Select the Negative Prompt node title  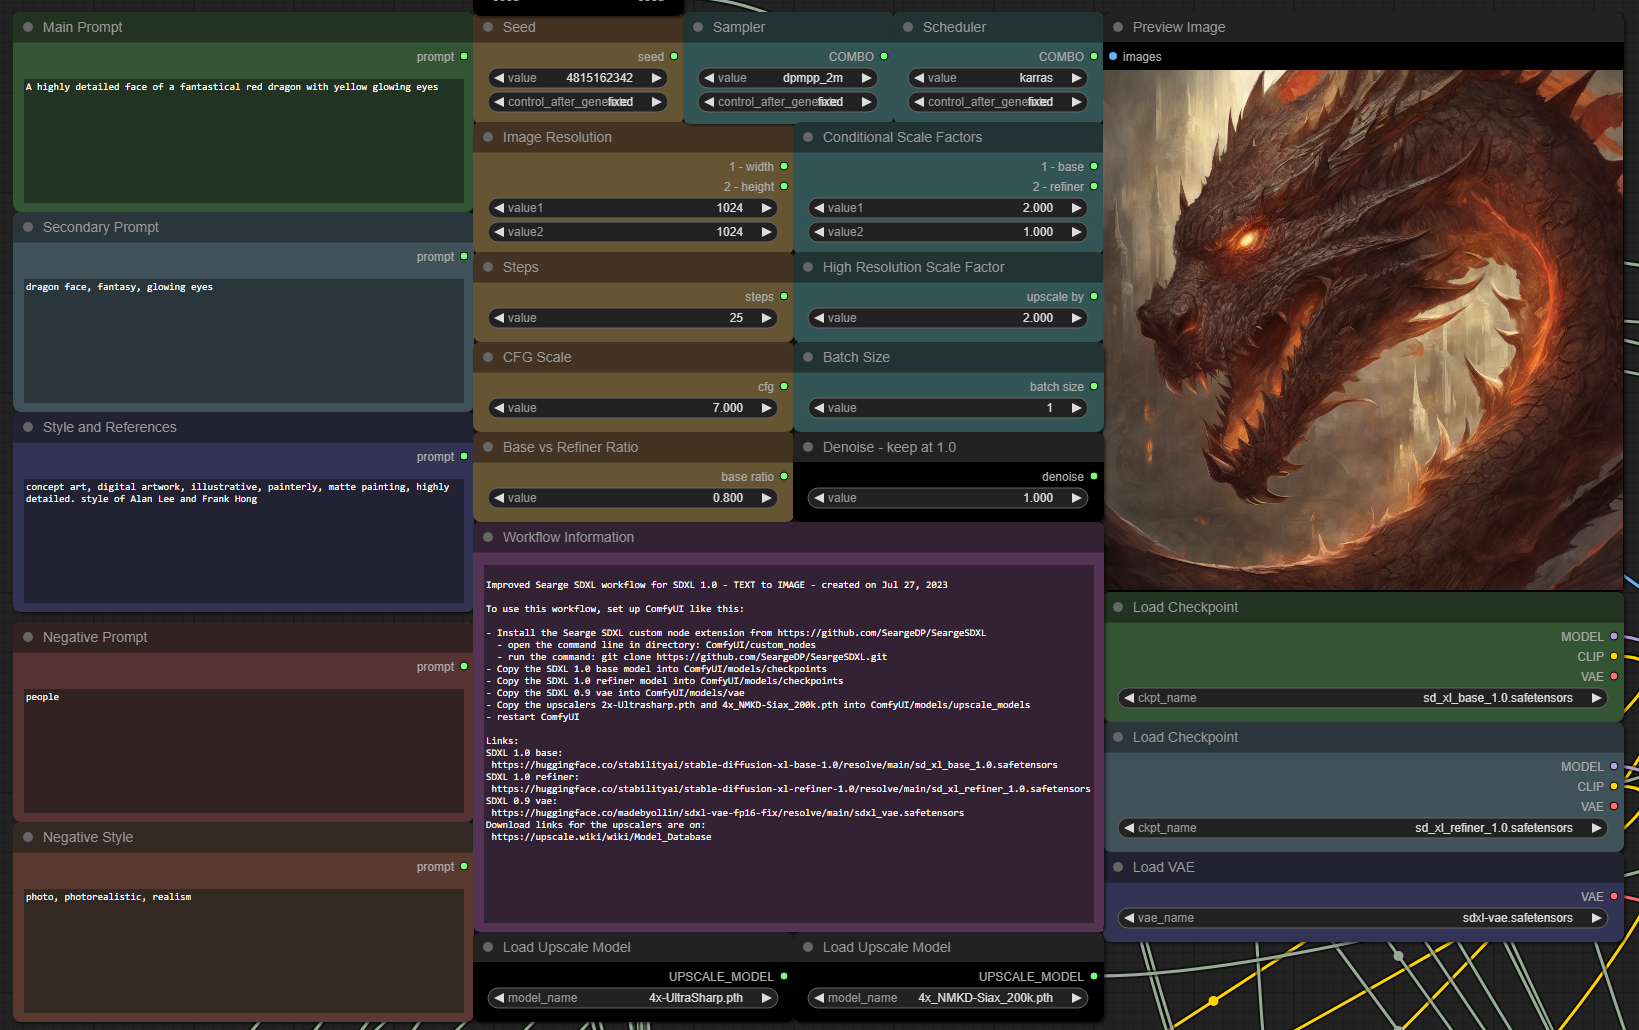95,637
